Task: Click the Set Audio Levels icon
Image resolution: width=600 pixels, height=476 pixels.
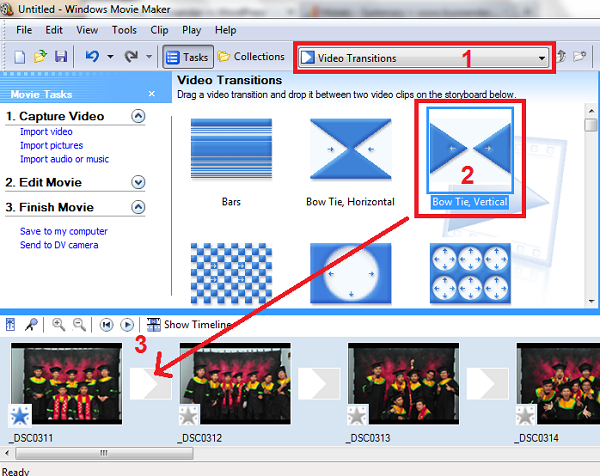Action: click(x=10, y=325)
